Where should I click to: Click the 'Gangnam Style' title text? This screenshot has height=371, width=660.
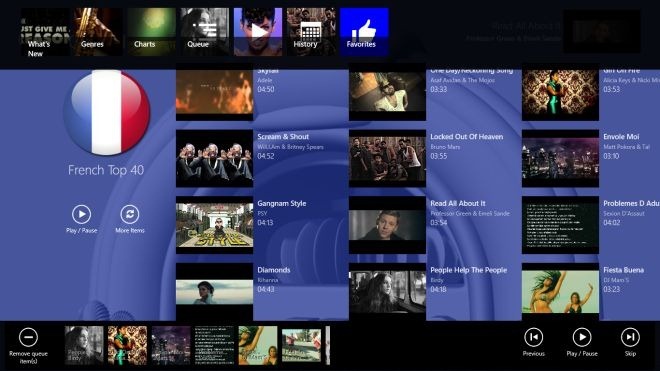tap(282, 203)
